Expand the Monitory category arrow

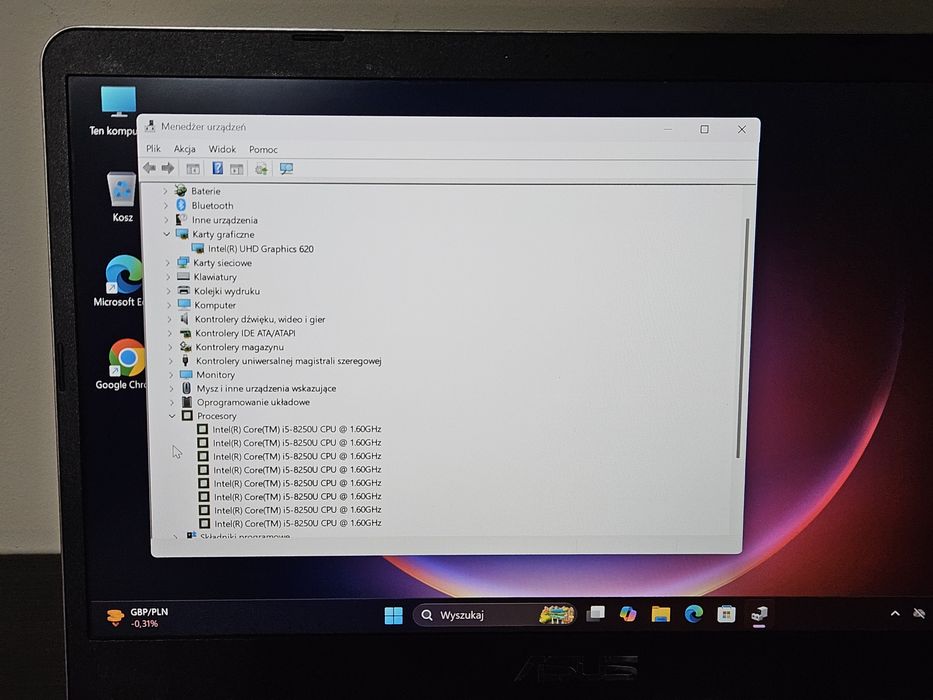coord(171,374)
